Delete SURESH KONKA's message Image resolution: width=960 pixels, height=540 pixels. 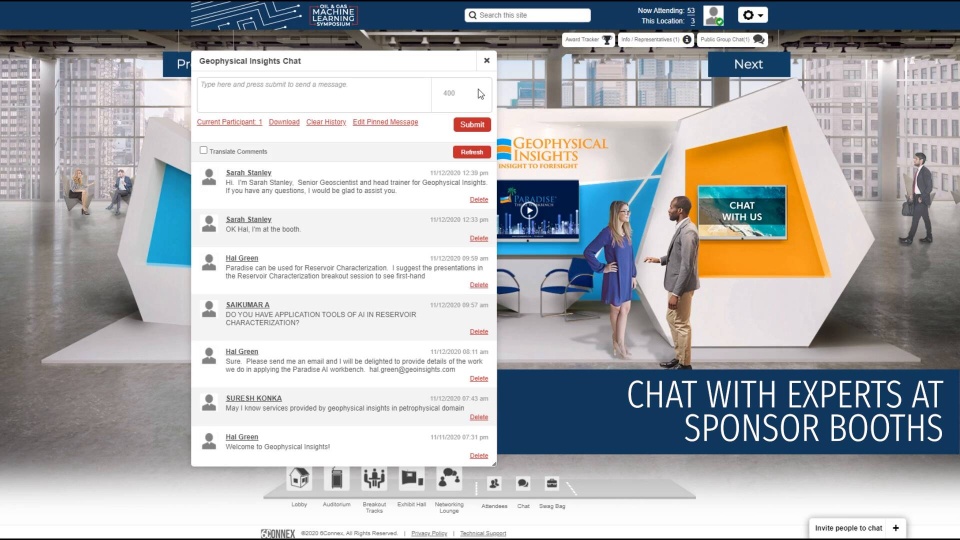pyautogui.click(x=479, y=417)
